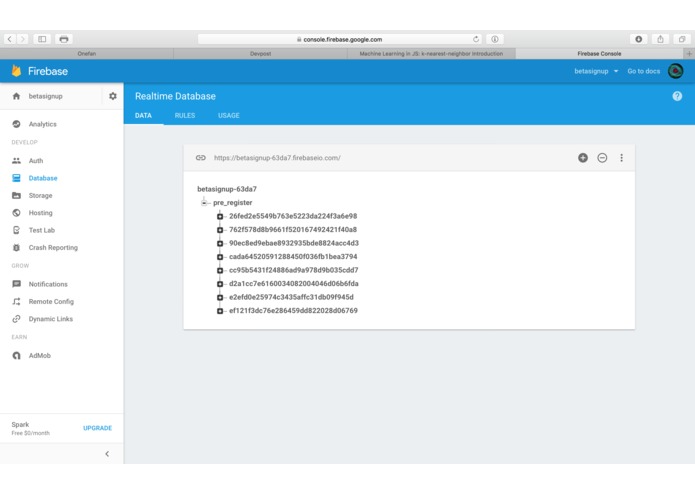Click the Spark Free $0/month plan text

coord(31,428)
